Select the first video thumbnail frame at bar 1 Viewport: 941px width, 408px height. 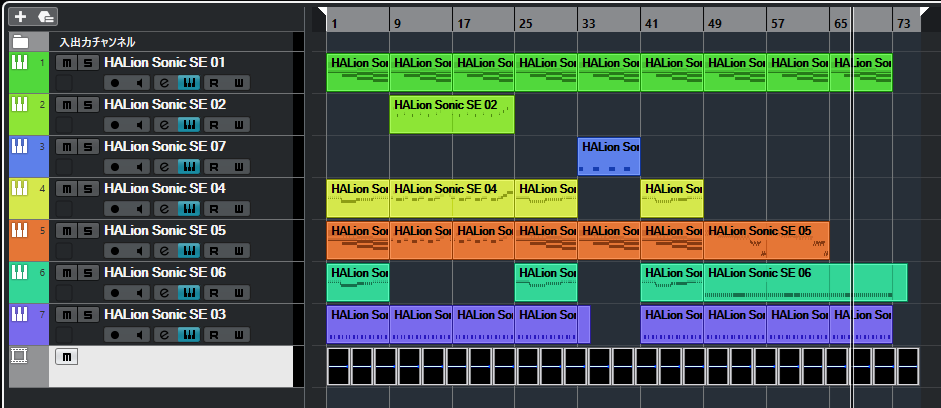coord(338,366)
